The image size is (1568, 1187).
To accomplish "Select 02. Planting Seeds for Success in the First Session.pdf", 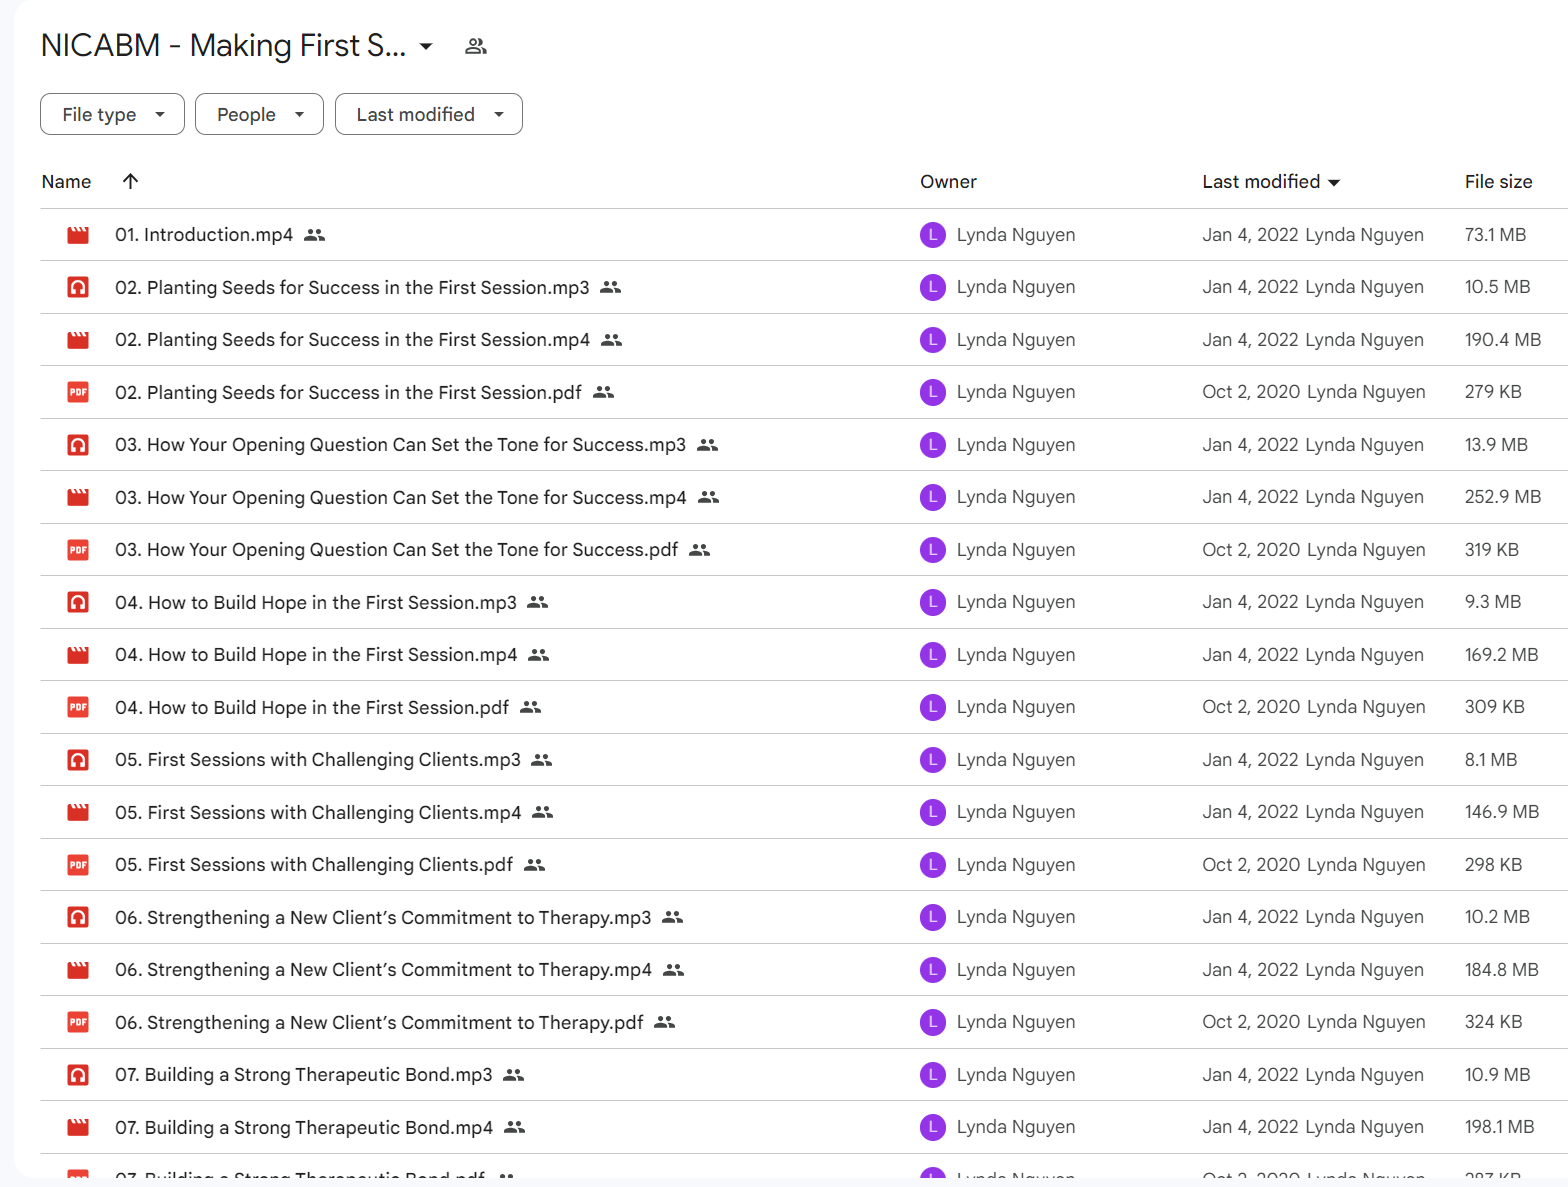I will (348, 392).
